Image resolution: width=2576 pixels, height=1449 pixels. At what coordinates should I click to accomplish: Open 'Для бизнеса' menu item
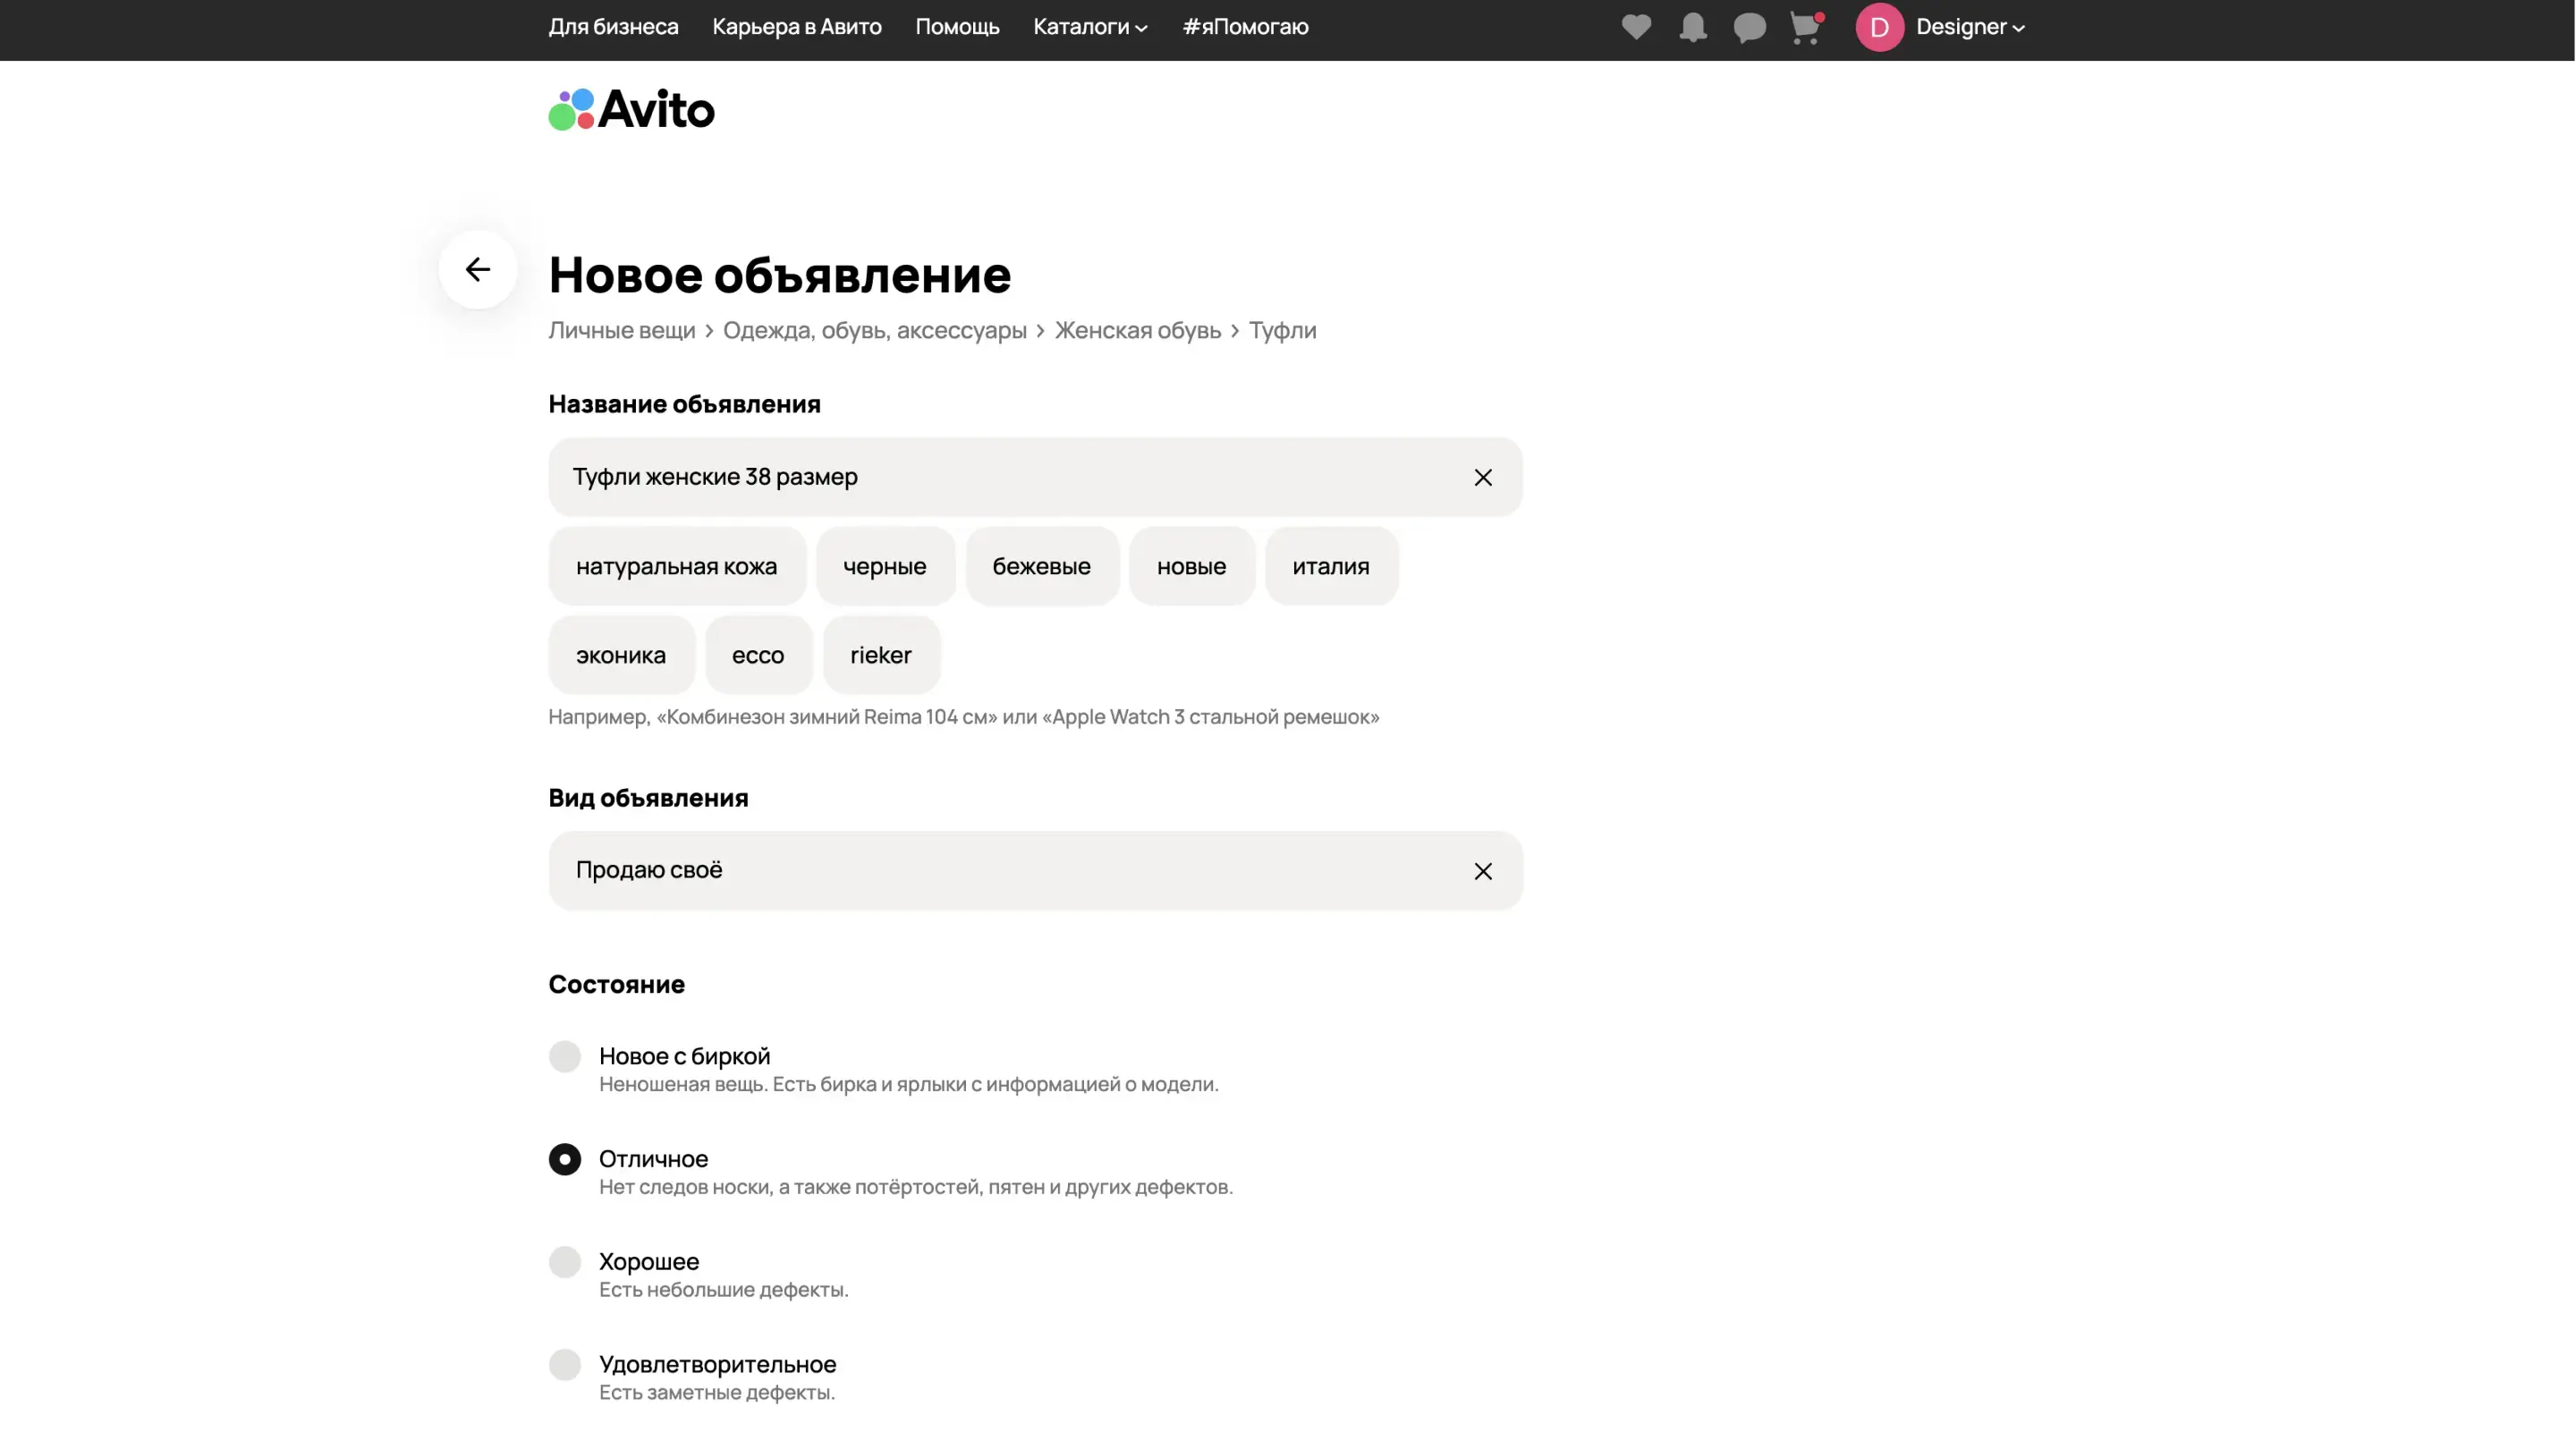pos(613,27)
